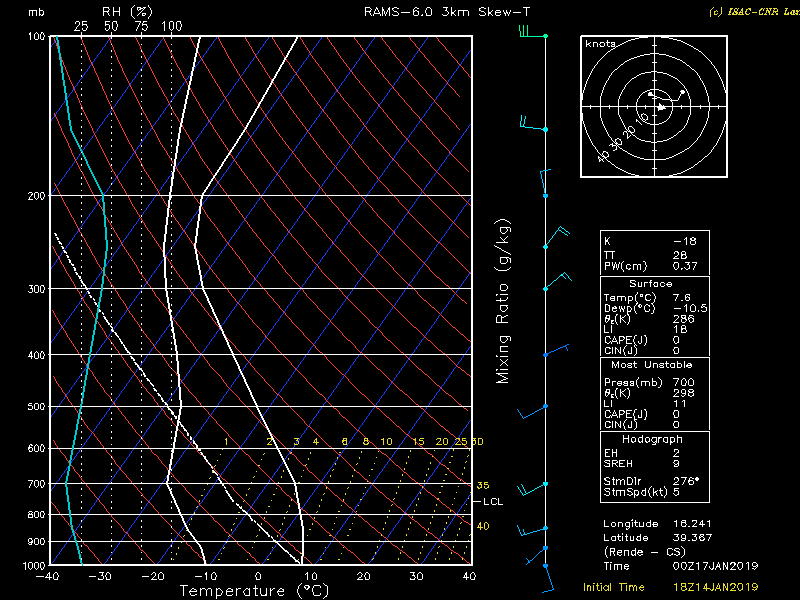The height and width of the screenshot is (600, 800).
Task: Click the longitude value '16.241'
Action: [x=692, y=524]
